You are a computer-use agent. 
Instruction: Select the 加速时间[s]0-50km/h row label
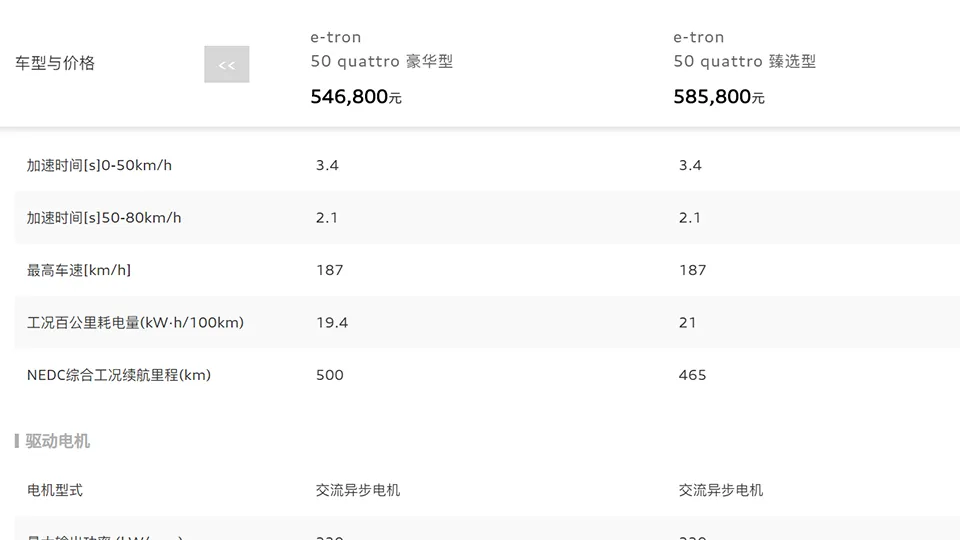coord(99,165)
